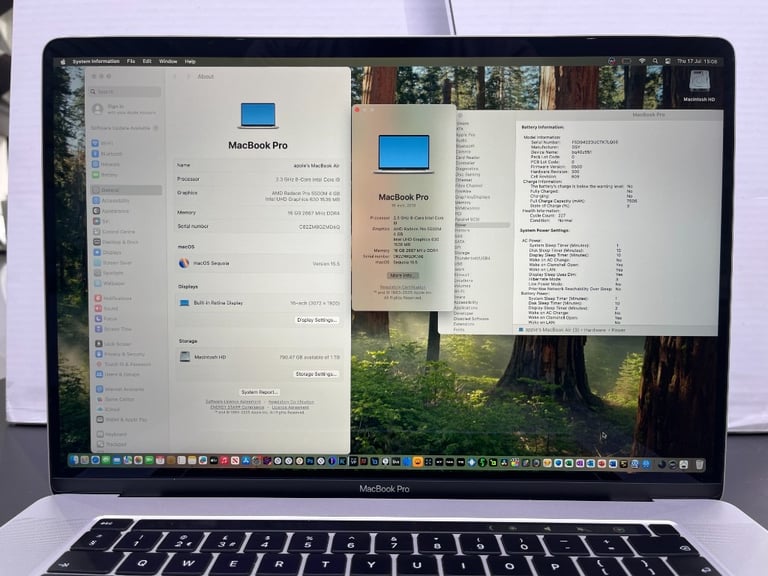Screen dimensions: 768x576
Task: Open Software Update Available notice
Action: (124, 128)
